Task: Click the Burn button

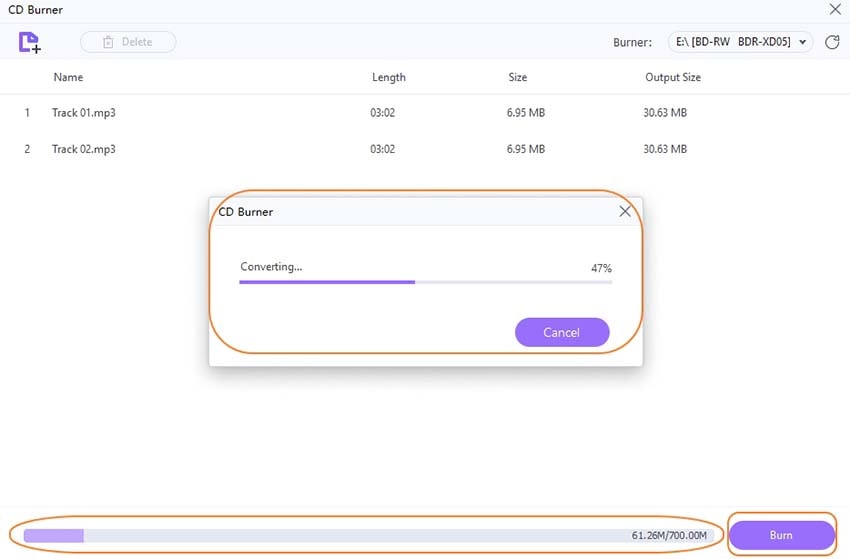Action: (781, 535)
